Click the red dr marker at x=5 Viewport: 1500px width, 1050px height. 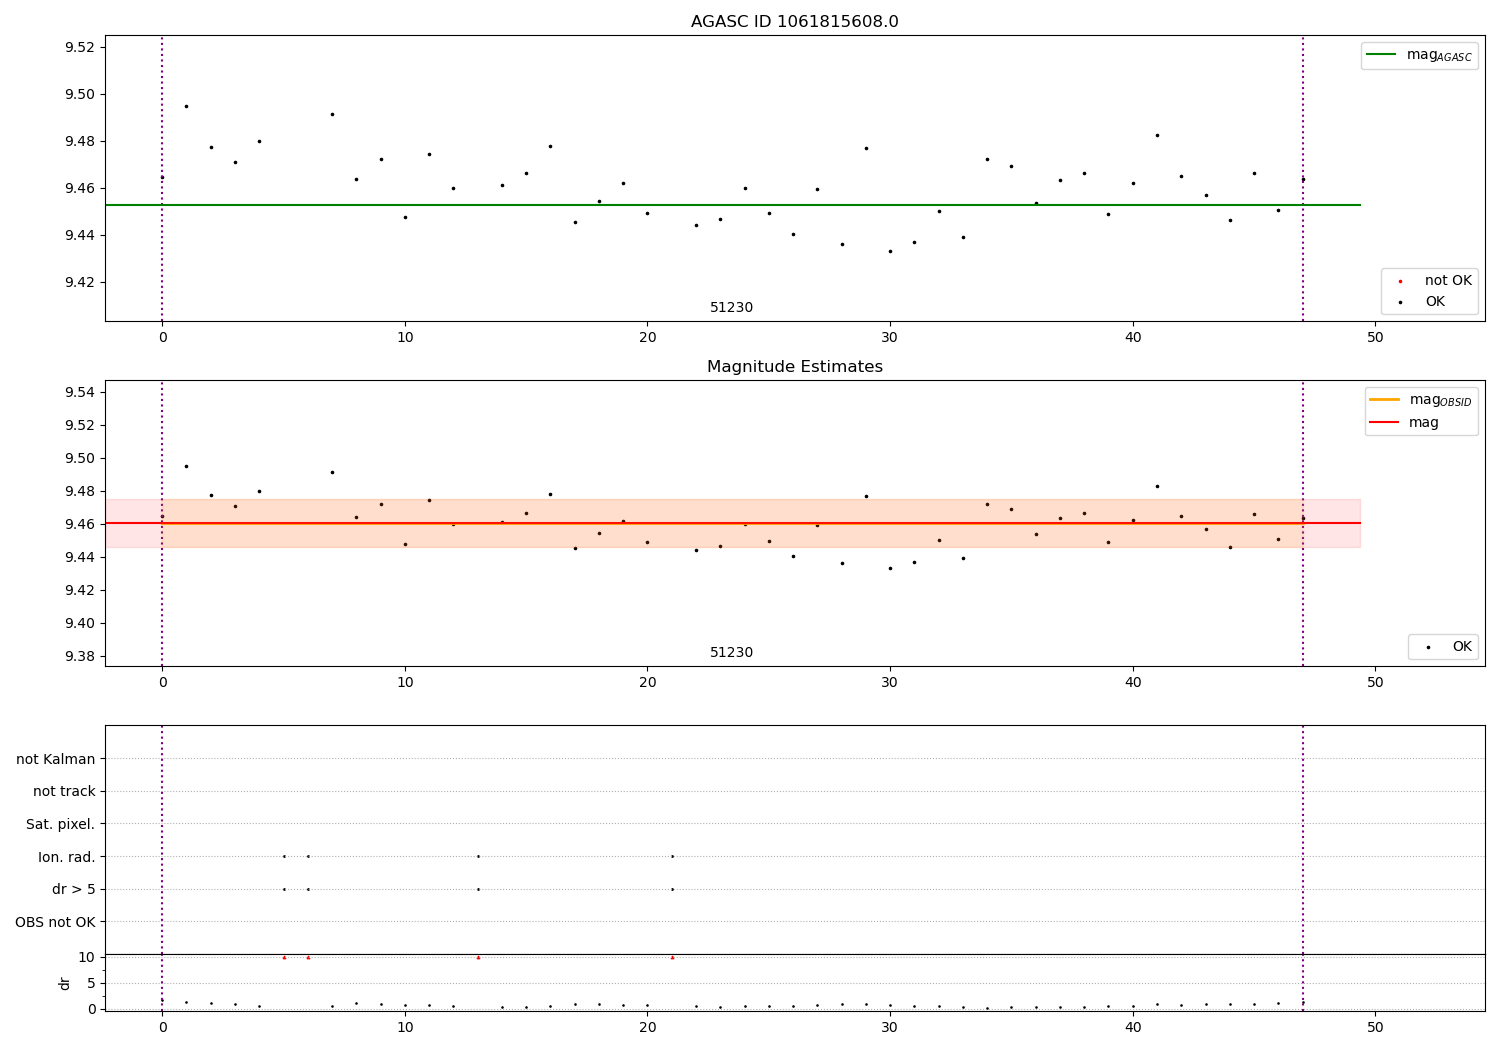click(284, 958)
